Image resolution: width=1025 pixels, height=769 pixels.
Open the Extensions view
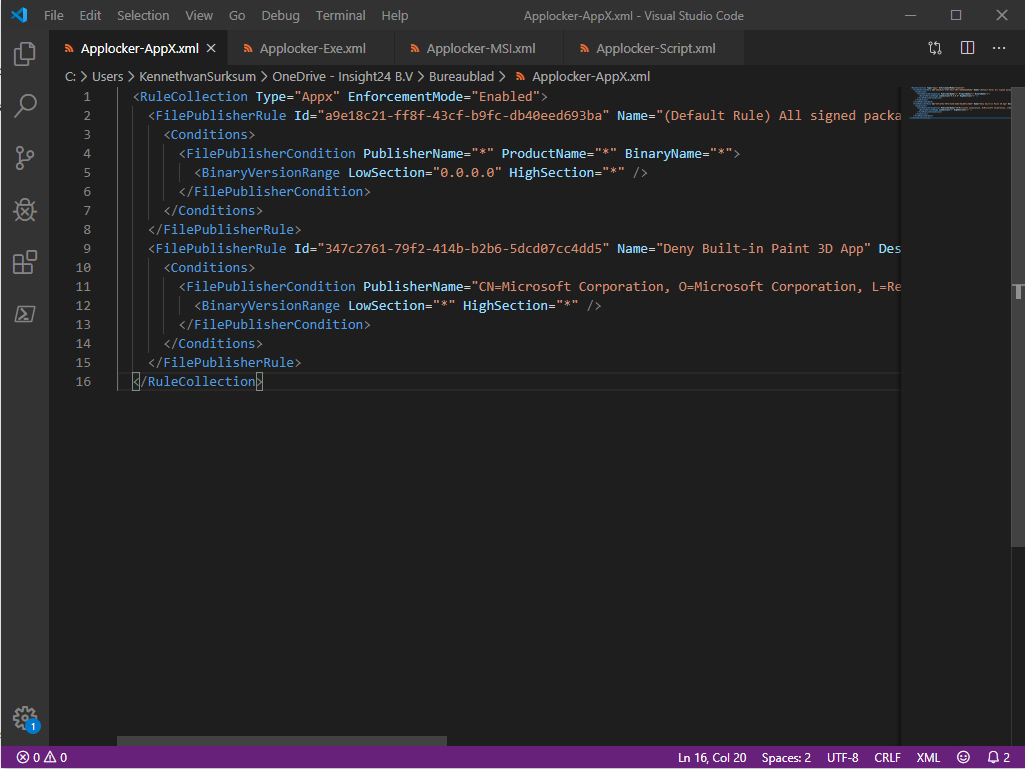pyautogui.click(x=25, y=262)
